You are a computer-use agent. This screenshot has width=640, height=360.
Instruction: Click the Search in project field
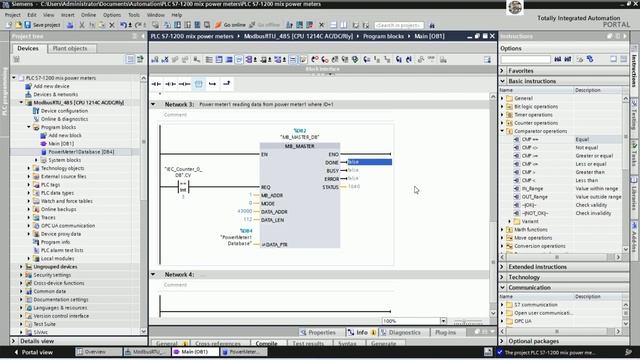399,25
